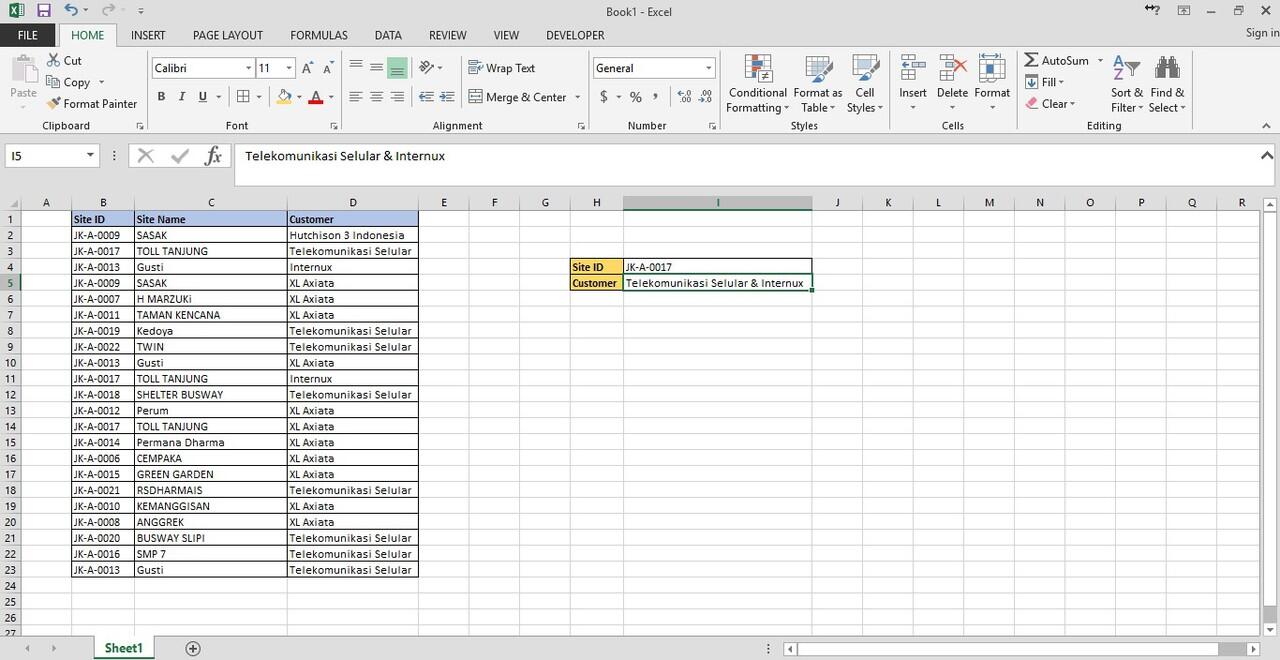Open Font dialog launcher
Image resolution: width=1280 pixels, height=660 pixels.
(334, 126)
